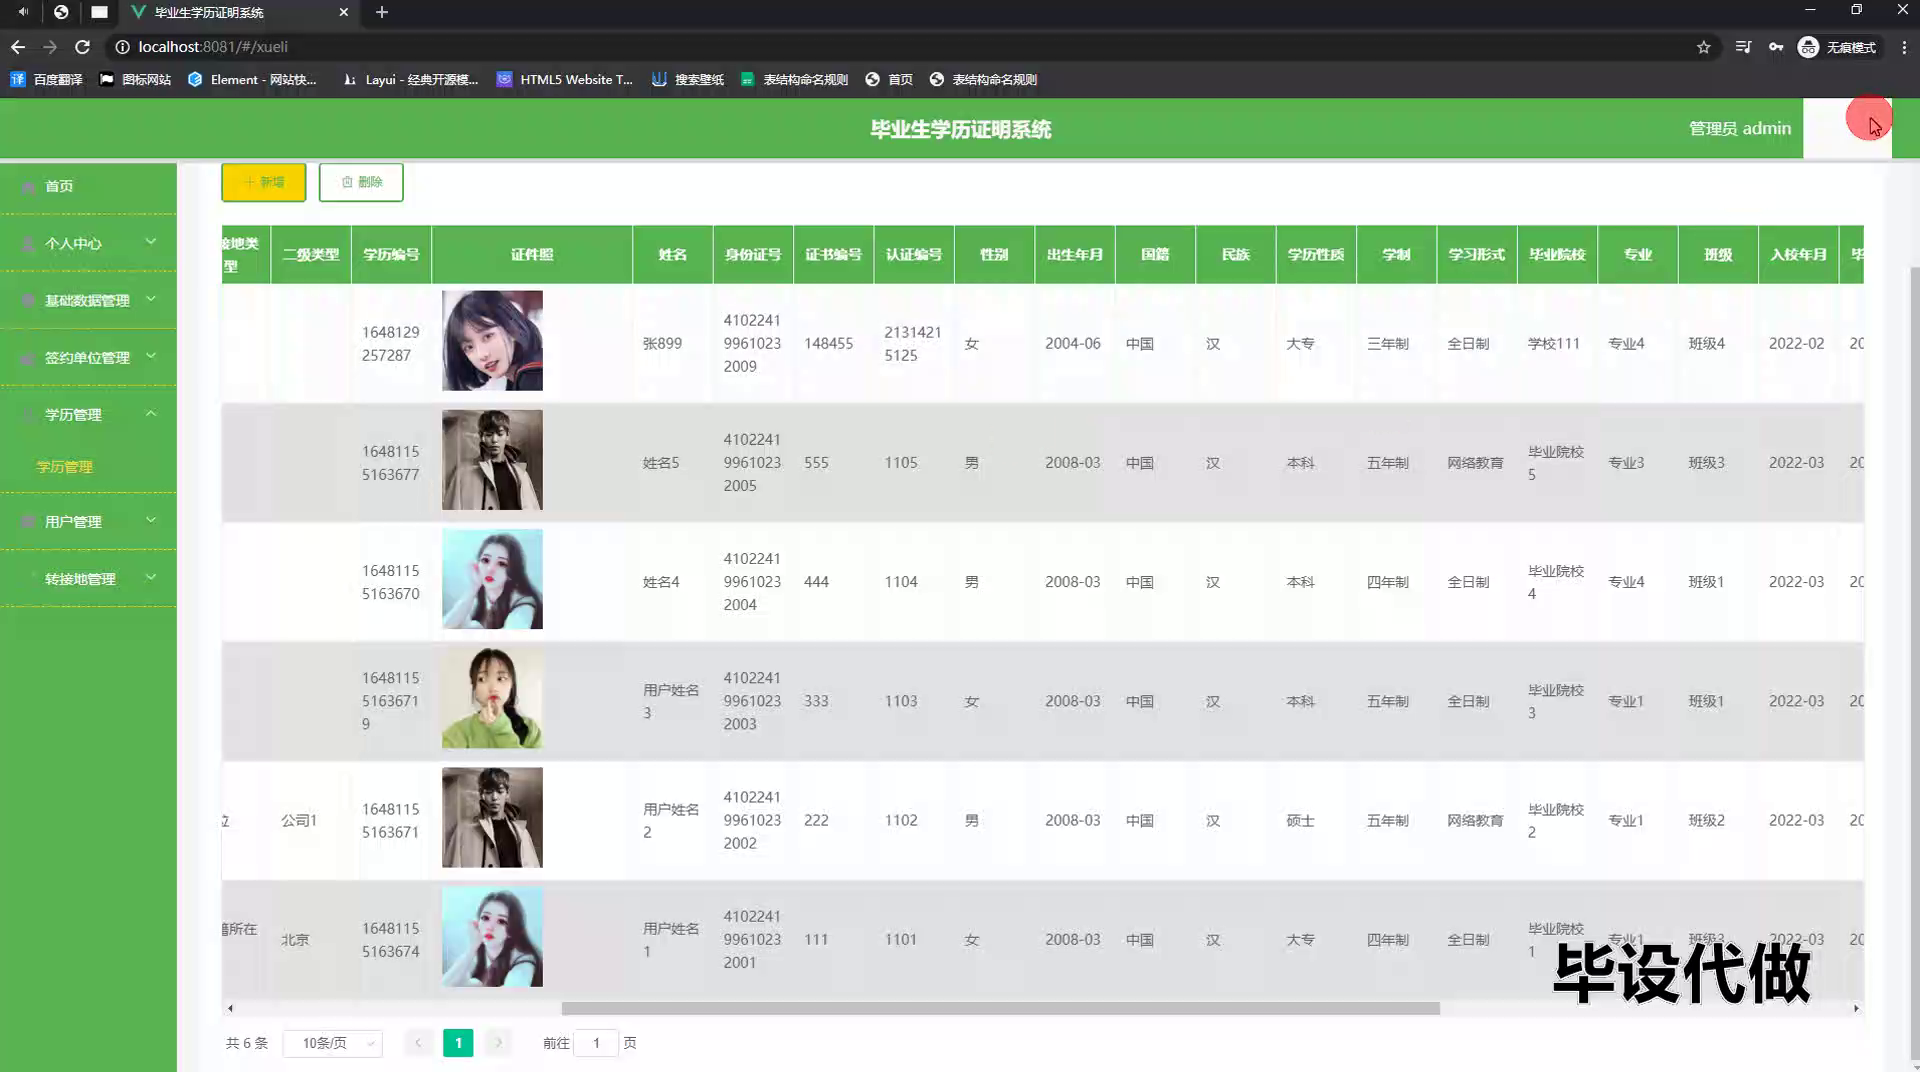Expand the 转接地管理 sidebar menu
Image resolution: width=1920 pixels, height=1072 pixels.
point(88,578)
